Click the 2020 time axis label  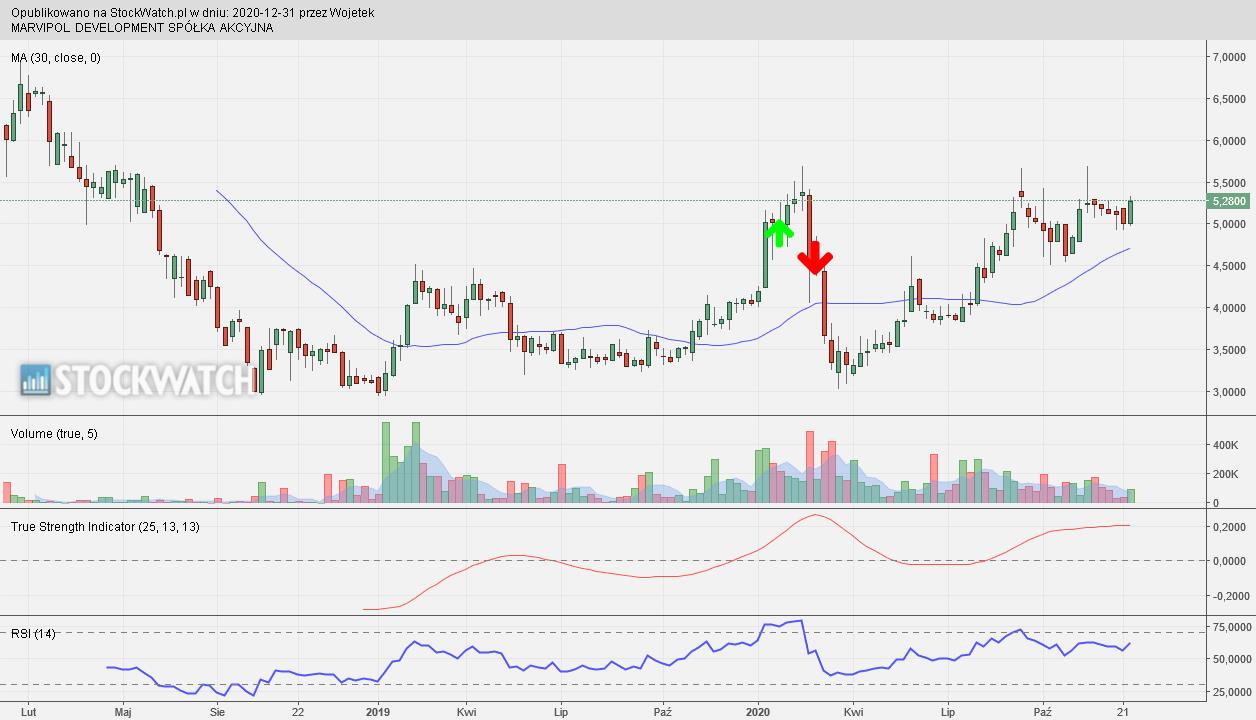(758, 713)
